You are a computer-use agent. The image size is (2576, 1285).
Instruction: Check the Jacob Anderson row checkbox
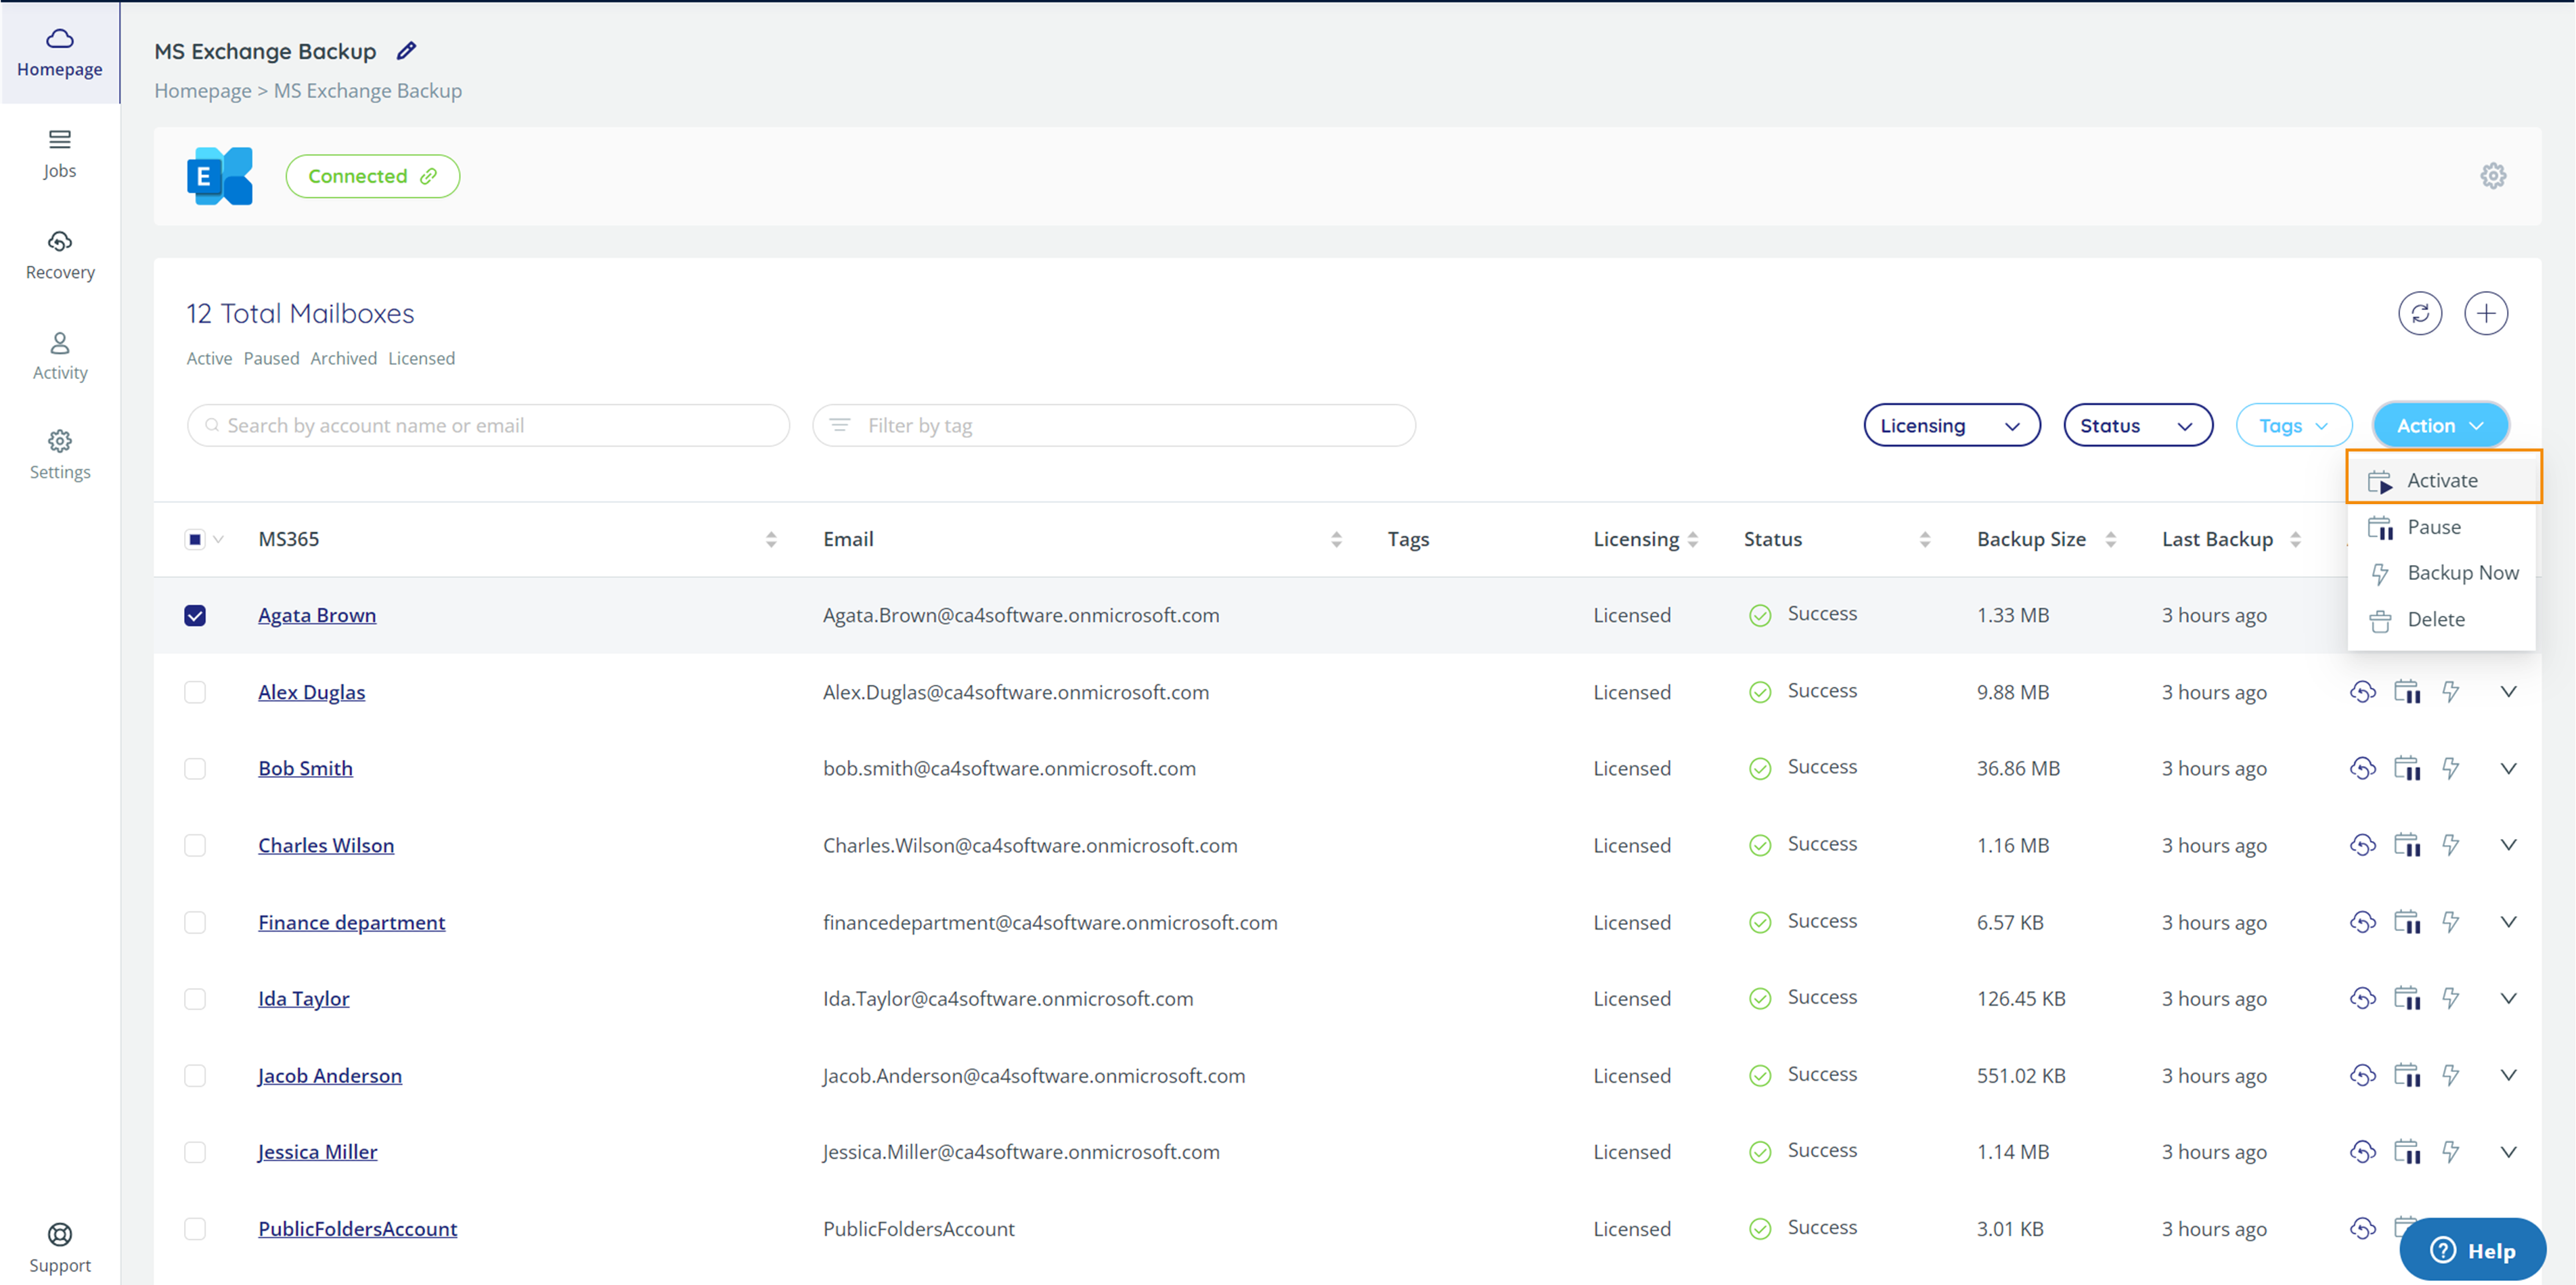click(195, 1075)
